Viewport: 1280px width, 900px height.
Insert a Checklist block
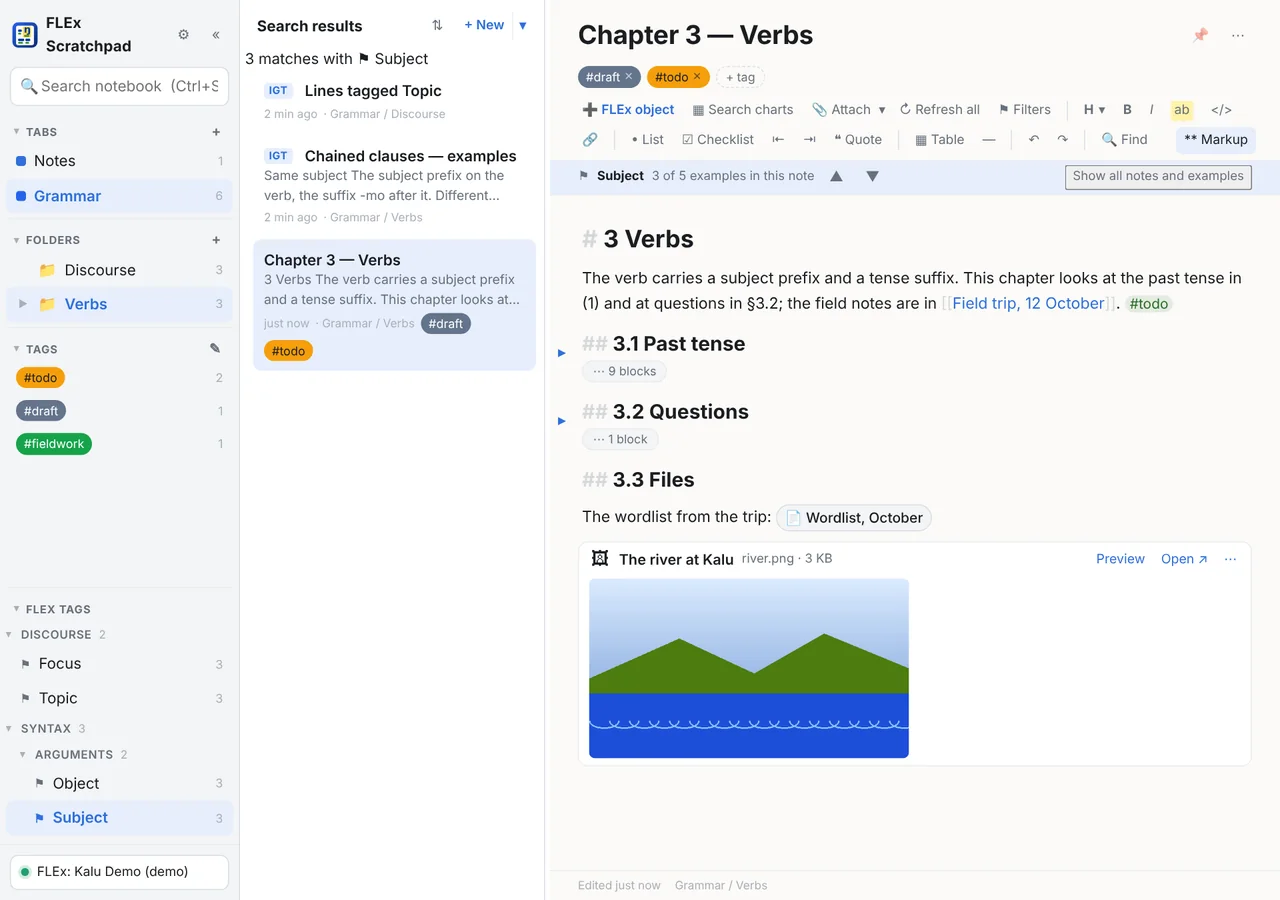pos(718,139)
